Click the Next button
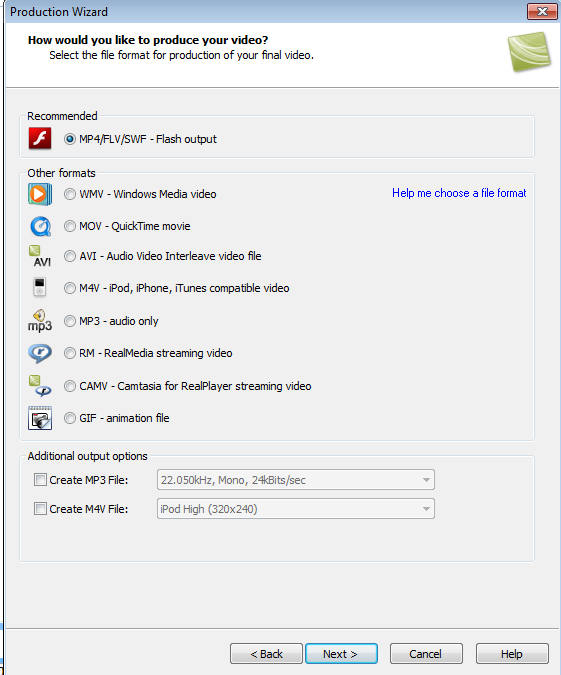561x675 pixels. (x=341, y=654)
